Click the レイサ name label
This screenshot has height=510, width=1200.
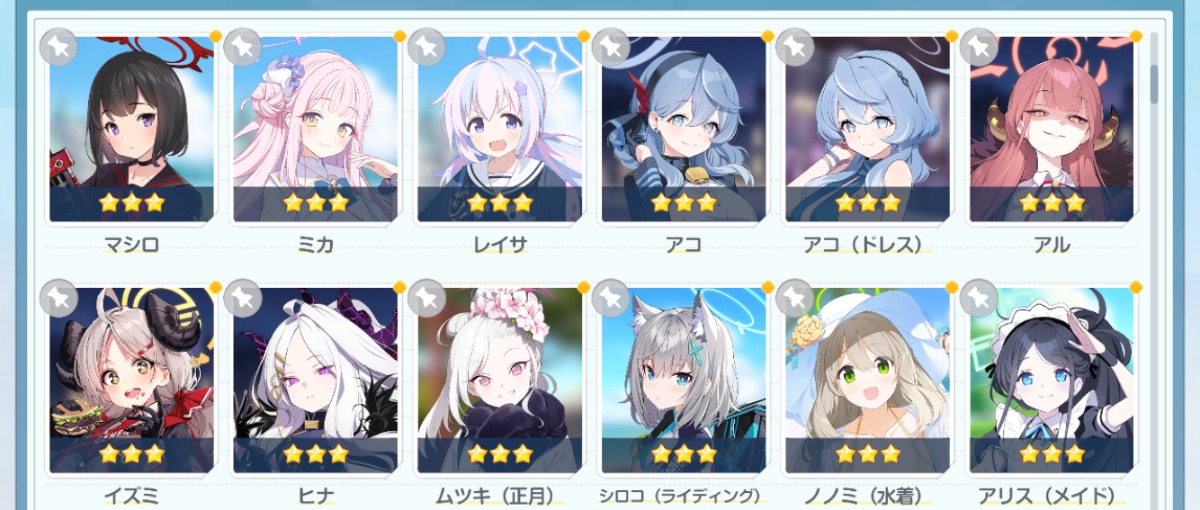pyautogui.click(x=499, y=244)
